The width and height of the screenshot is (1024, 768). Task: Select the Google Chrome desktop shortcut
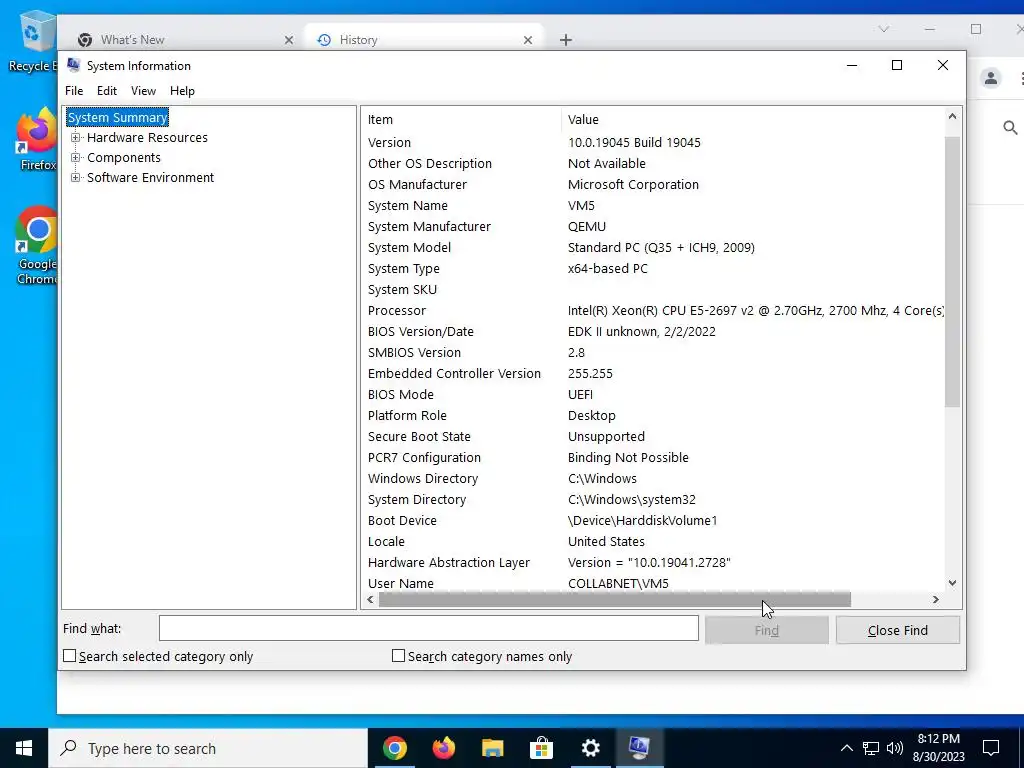37,246
